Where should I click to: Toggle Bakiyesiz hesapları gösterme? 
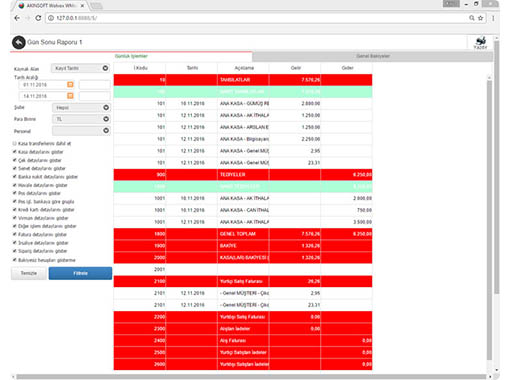pos(14,260)
